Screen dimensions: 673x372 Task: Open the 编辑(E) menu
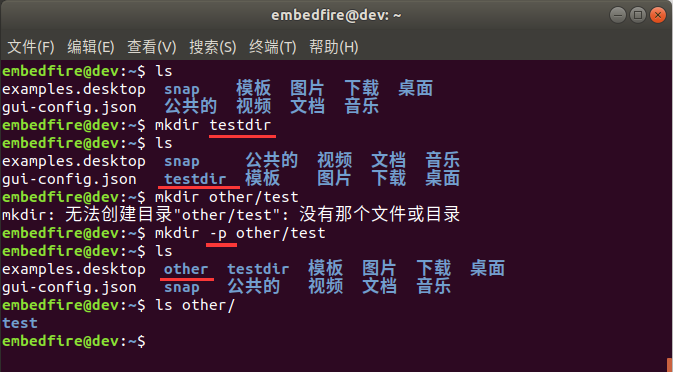coord(91,47)
